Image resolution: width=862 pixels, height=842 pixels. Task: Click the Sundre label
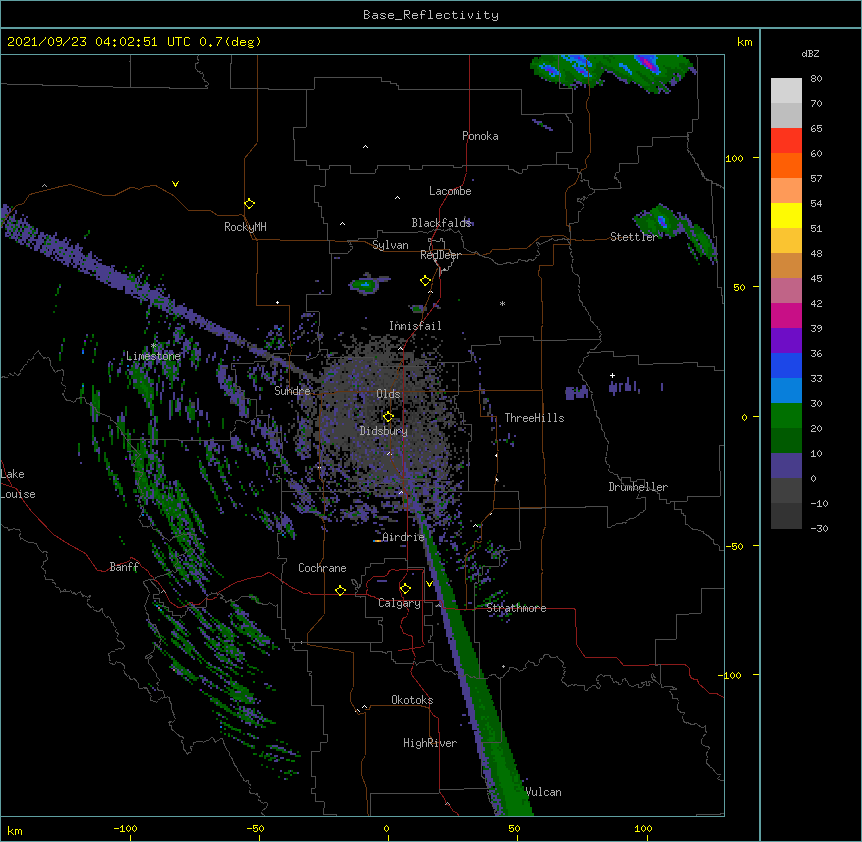pyautogui.click(x=292, y=391)
